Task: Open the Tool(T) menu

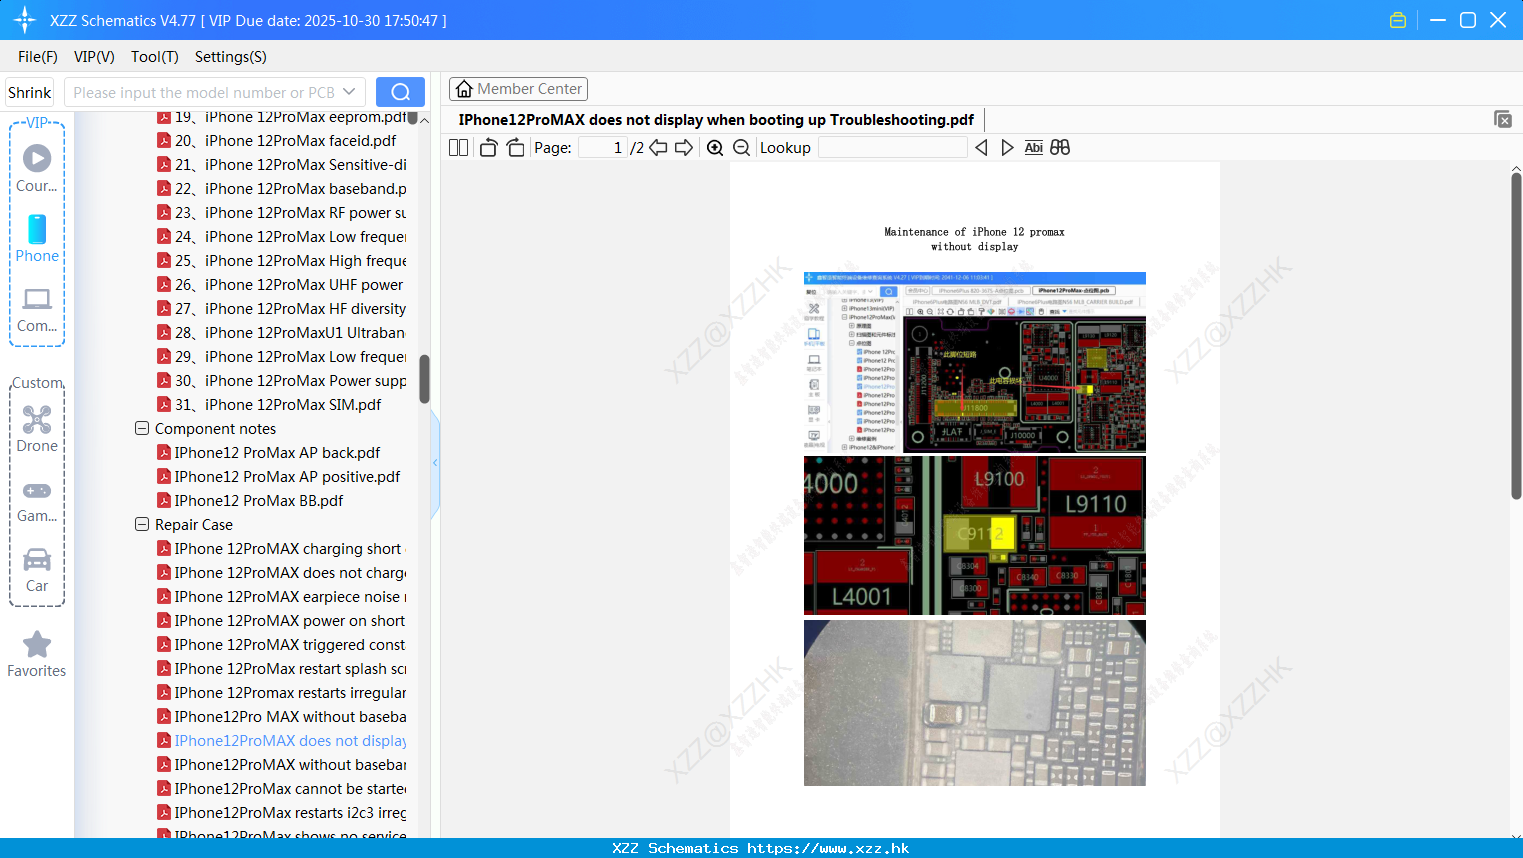Action: click(x=155, y=57)
